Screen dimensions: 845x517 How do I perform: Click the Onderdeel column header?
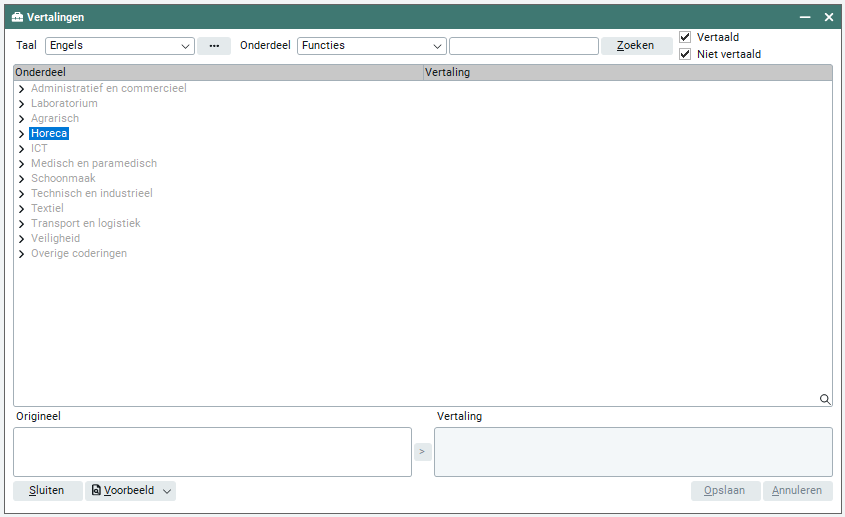[218, 73]
